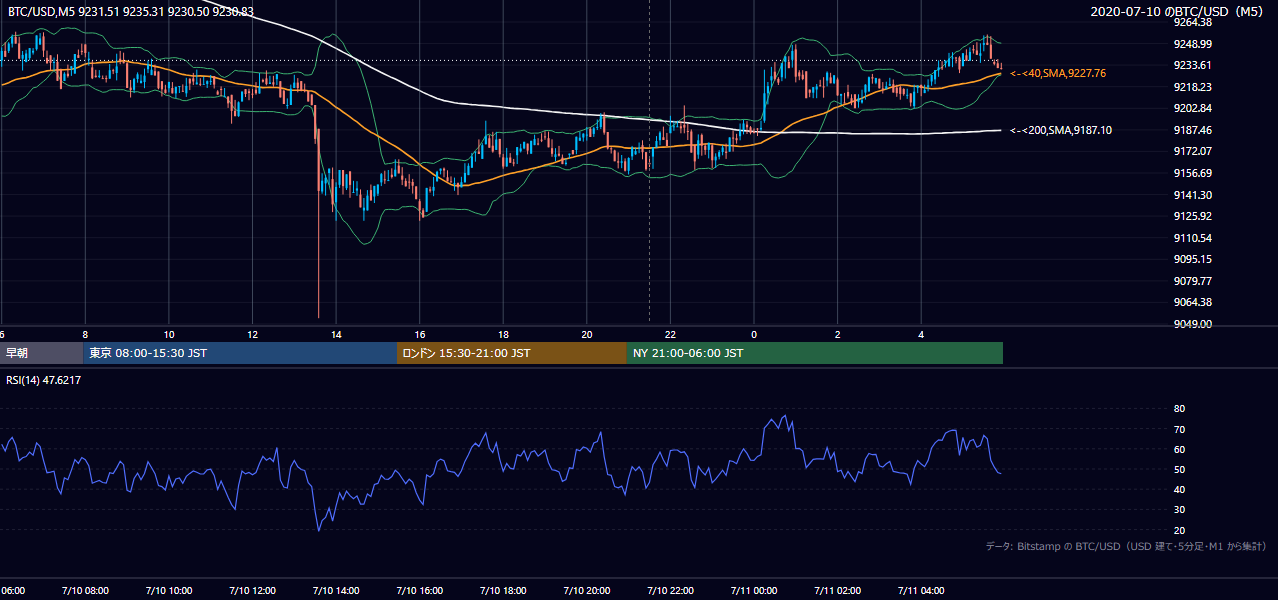This screenshot has height=600, width=1278.
Task: Click hour label 22 under price chart
Action: [x=671, y=334]
